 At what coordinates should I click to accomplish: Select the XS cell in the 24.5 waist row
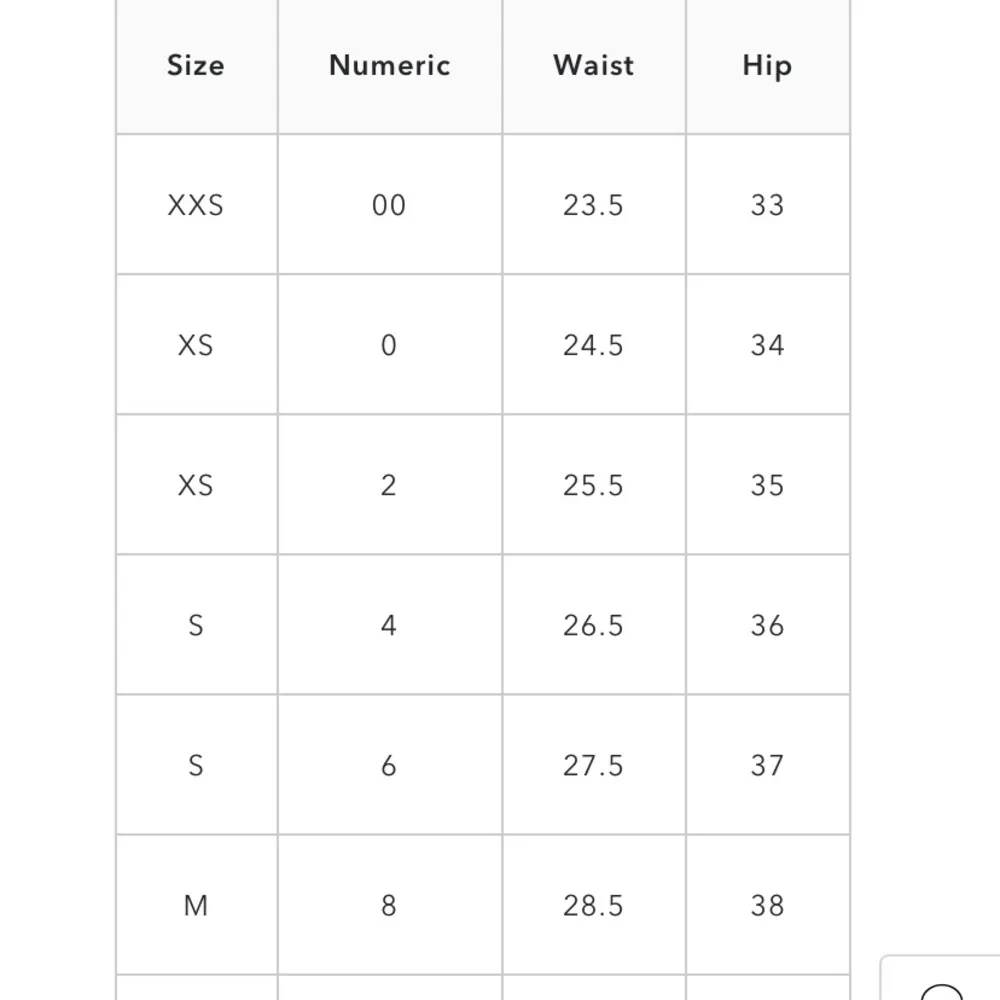tap(196, 345)
